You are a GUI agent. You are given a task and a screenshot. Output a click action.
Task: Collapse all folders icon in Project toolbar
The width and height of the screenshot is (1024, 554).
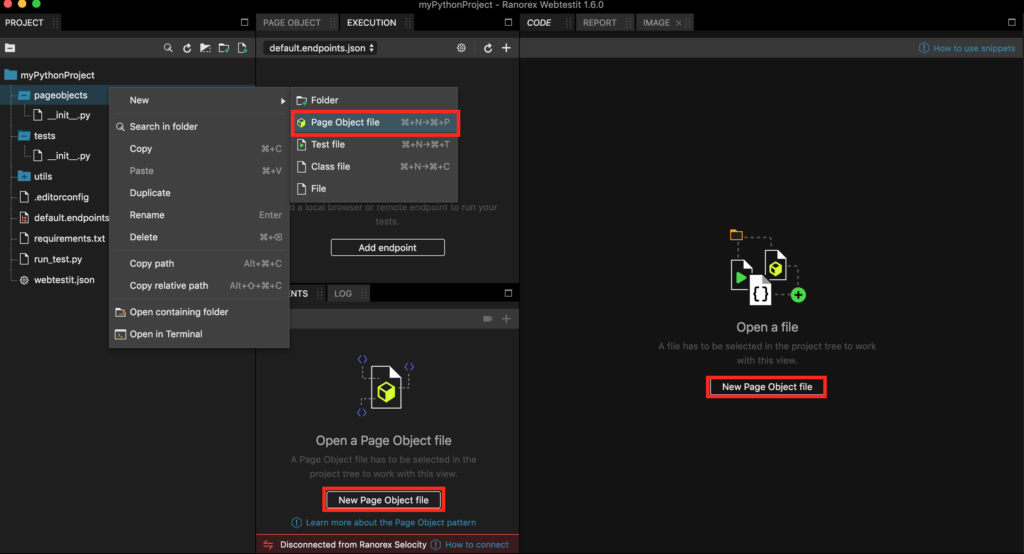10,48
